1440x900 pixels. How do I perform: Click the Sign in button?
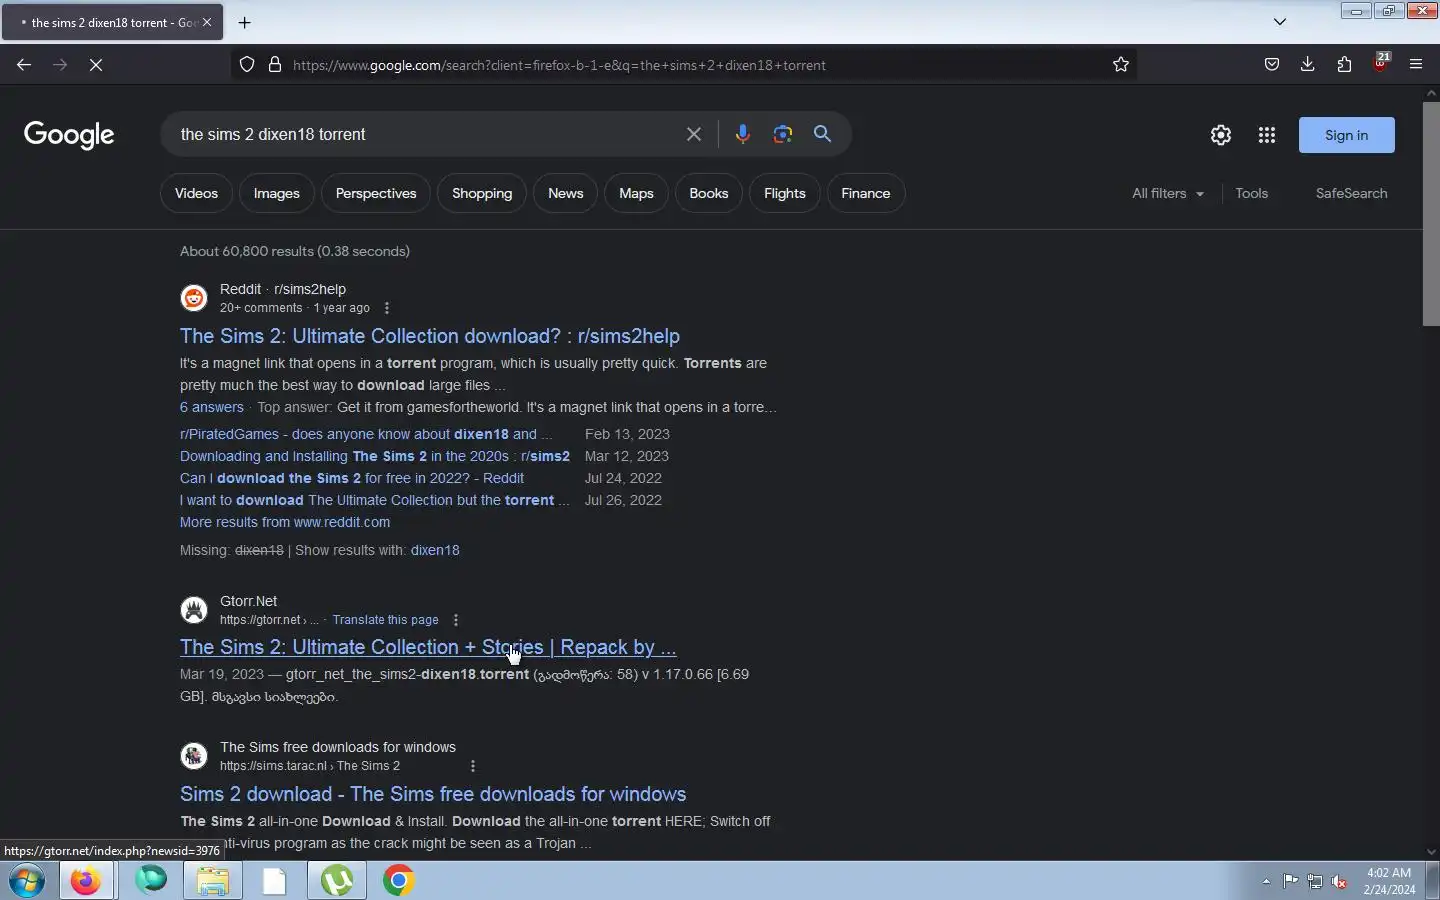[1347, 135]
